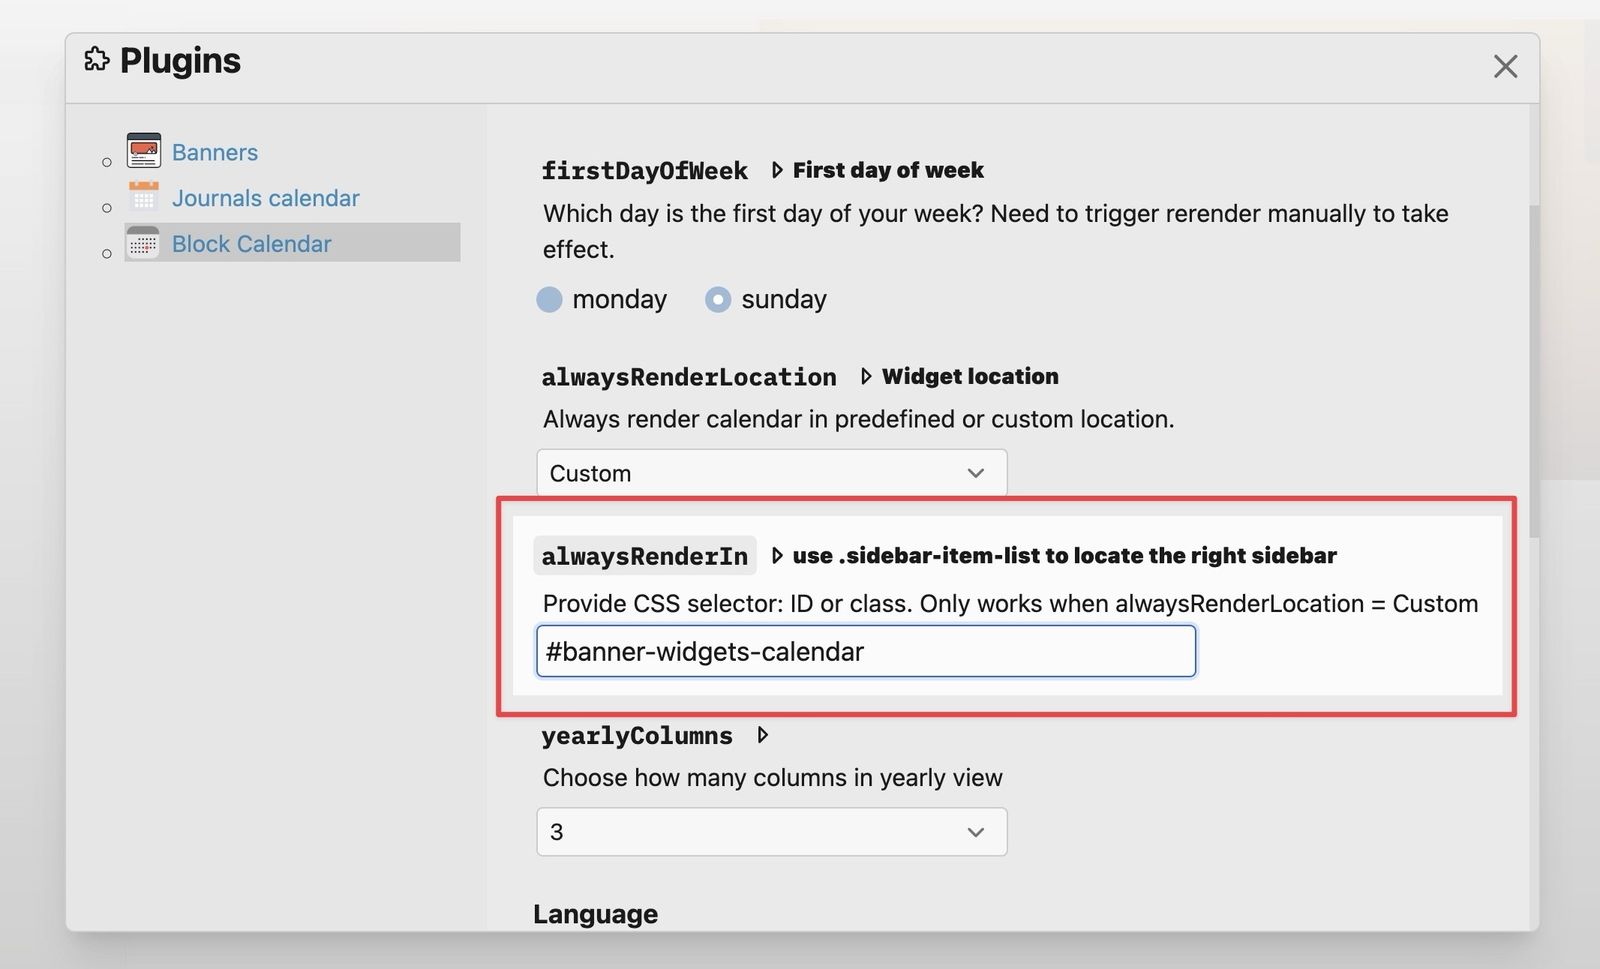
Task: Open the Widget location dropdown showing Custom
Action: [x=771, y=472]
